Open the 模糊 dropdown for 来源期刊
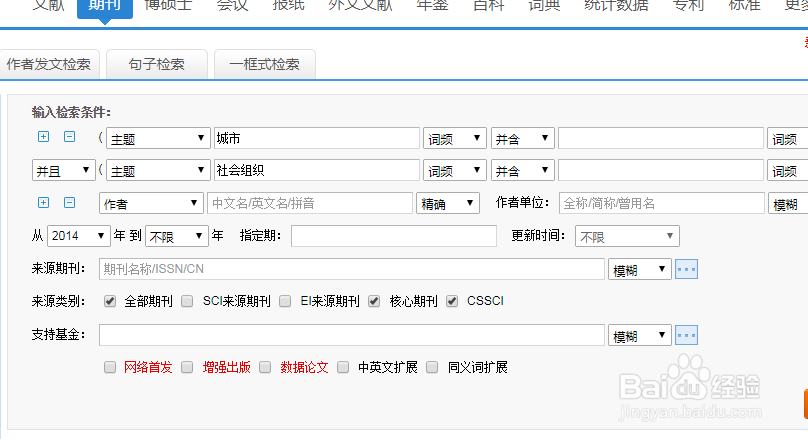 point(639,269)
